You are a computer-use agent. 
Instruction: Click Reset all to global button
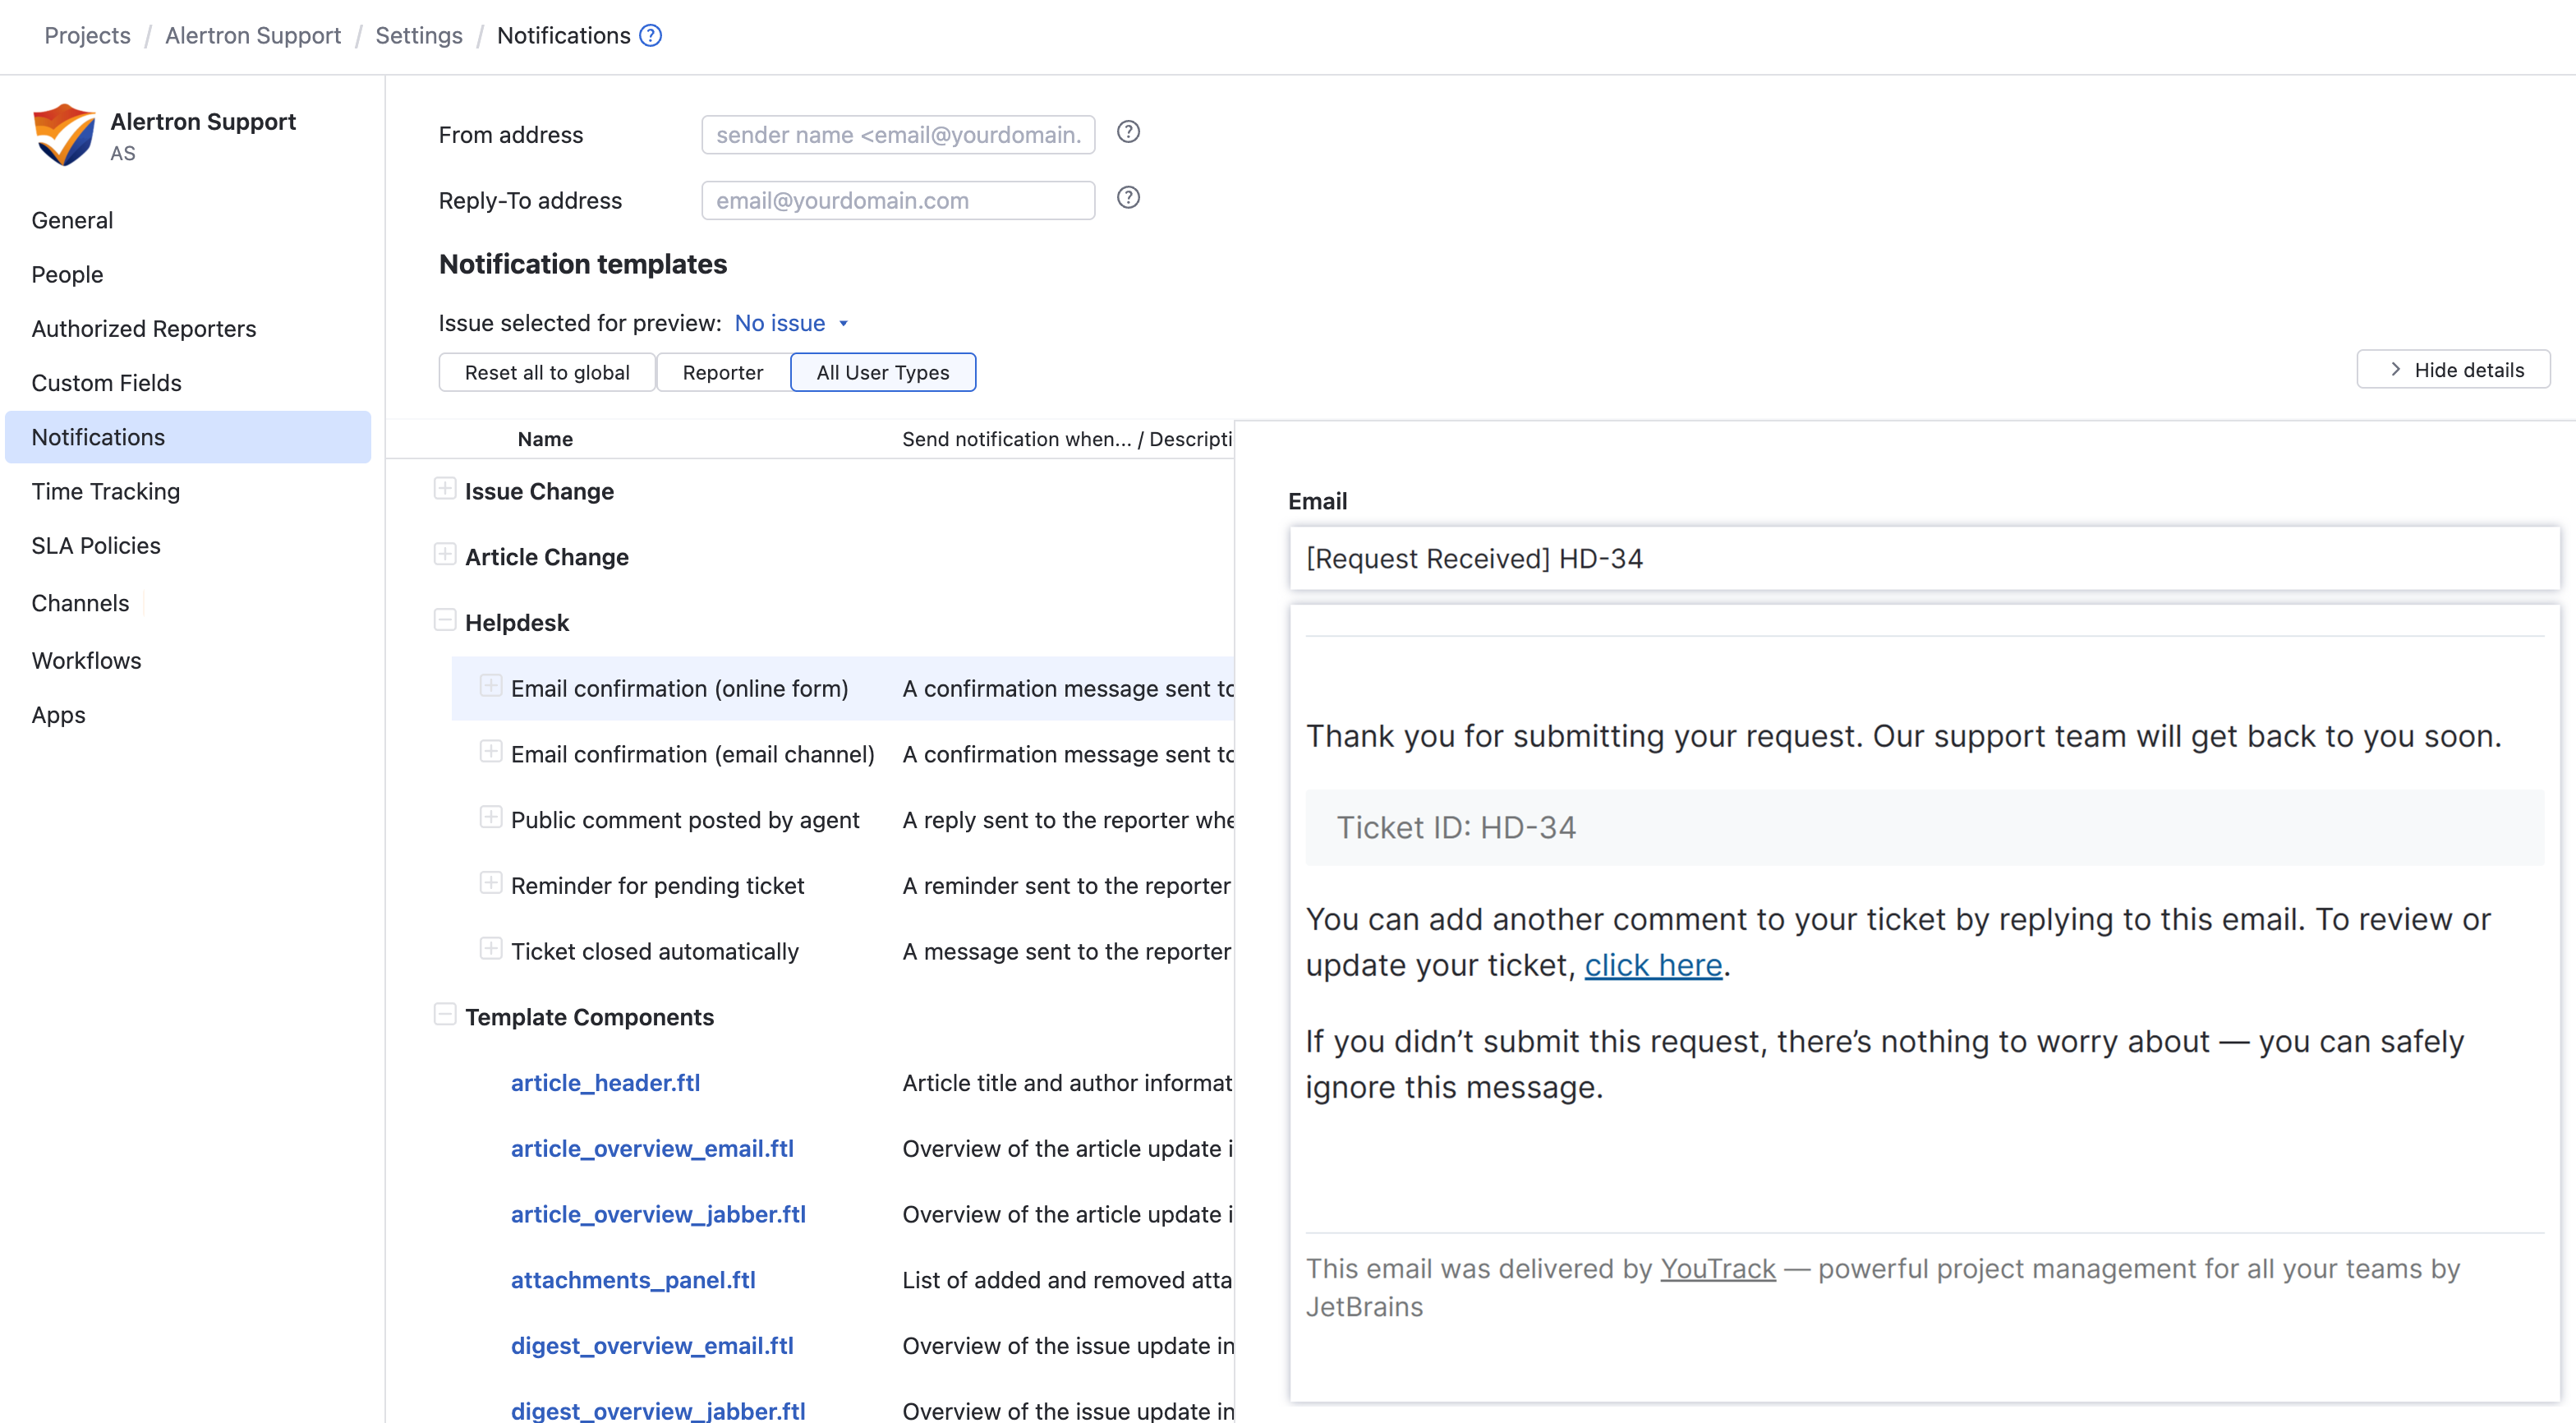click(547, 373)
